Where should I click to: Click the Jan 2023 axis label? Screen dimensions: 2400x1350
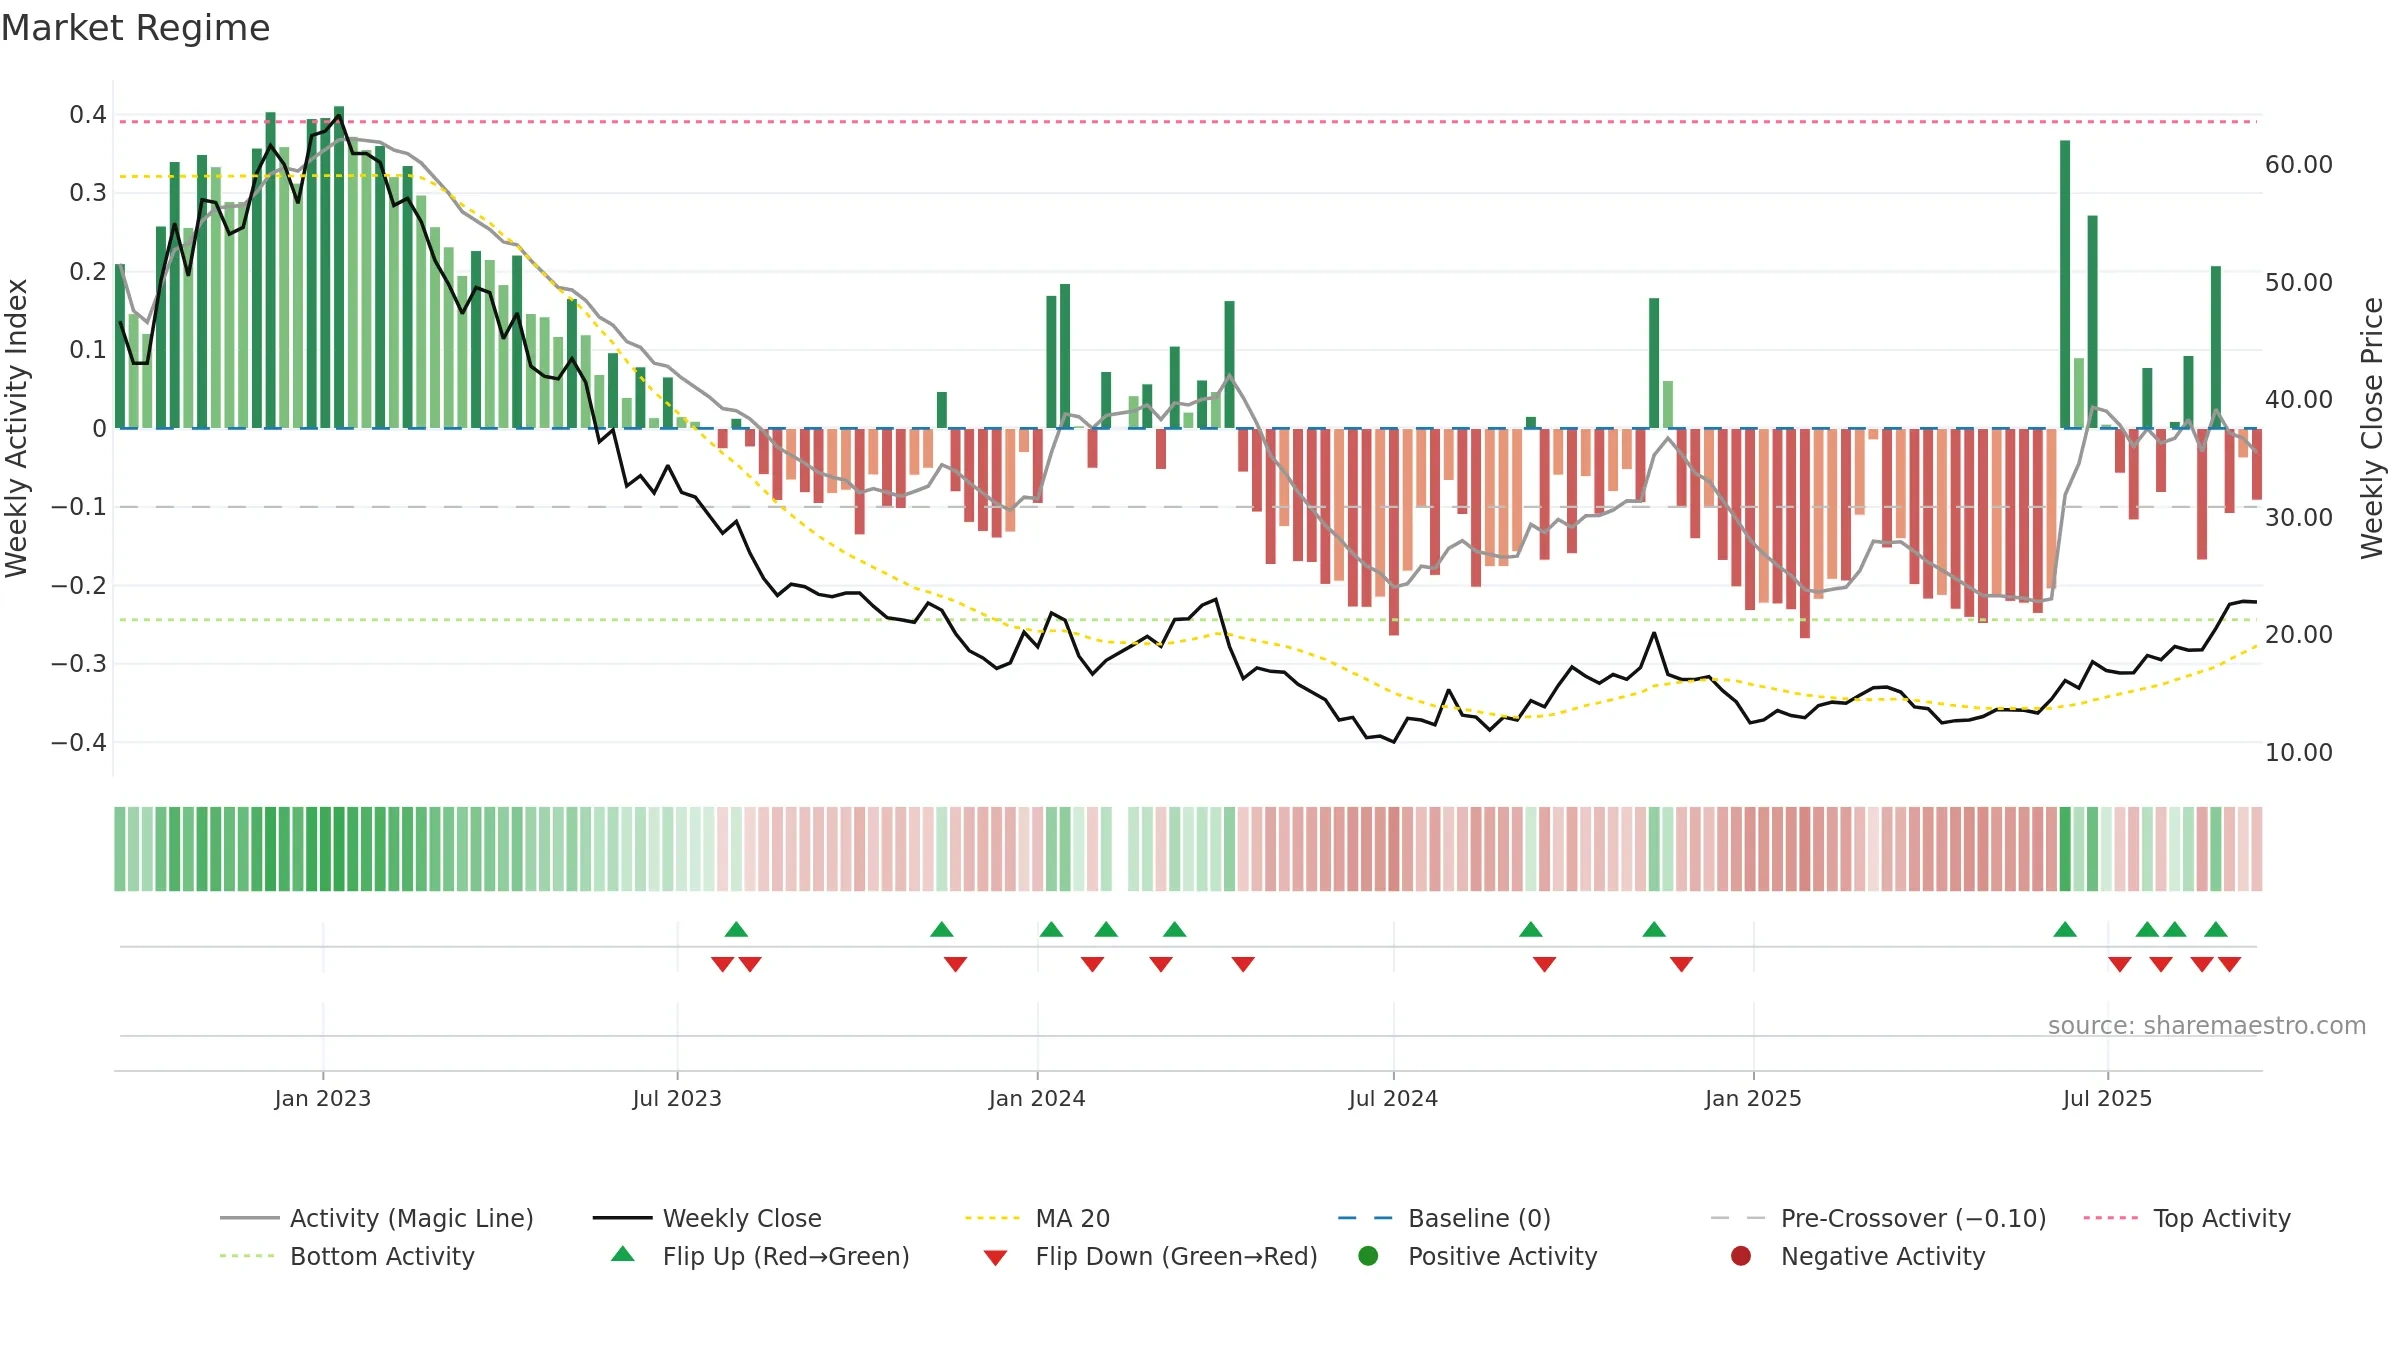[323, 1098]
